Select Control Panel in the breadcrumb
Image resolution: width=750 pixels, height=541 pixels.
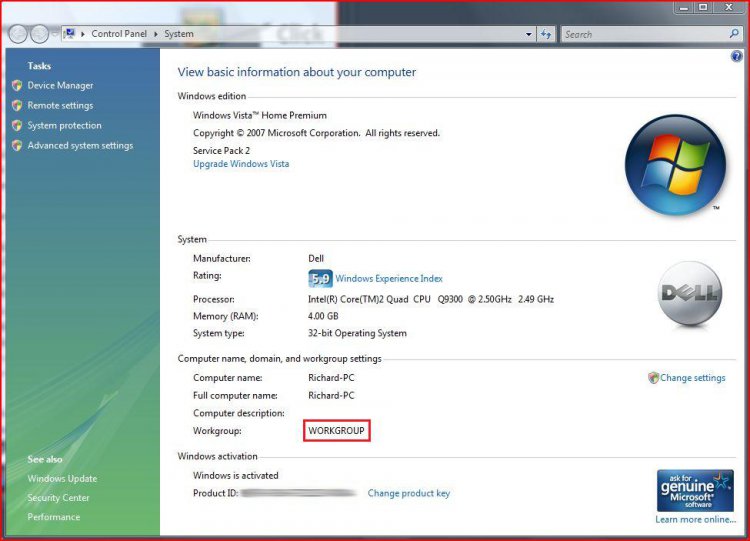pos(119,33)
